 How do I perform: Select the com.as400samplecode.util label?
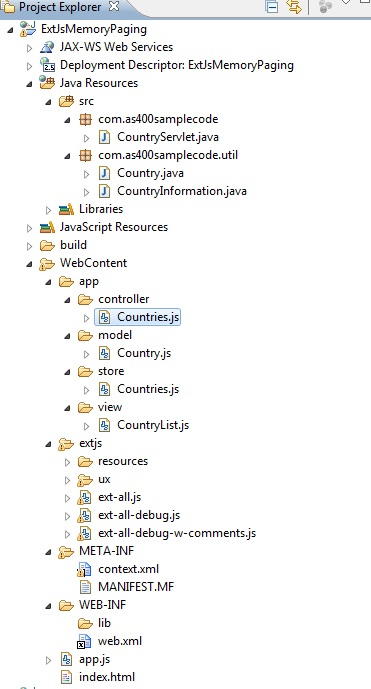[168, 155]
